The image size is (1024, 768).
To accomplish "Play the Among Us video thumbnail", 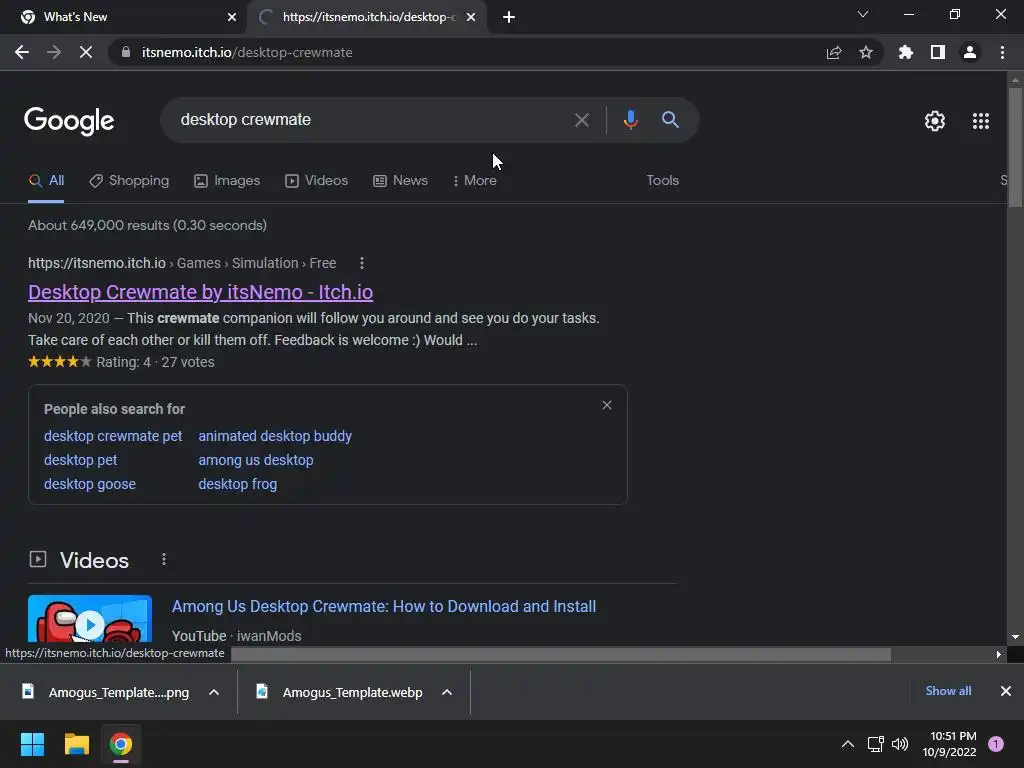I will tap(90, 620).
